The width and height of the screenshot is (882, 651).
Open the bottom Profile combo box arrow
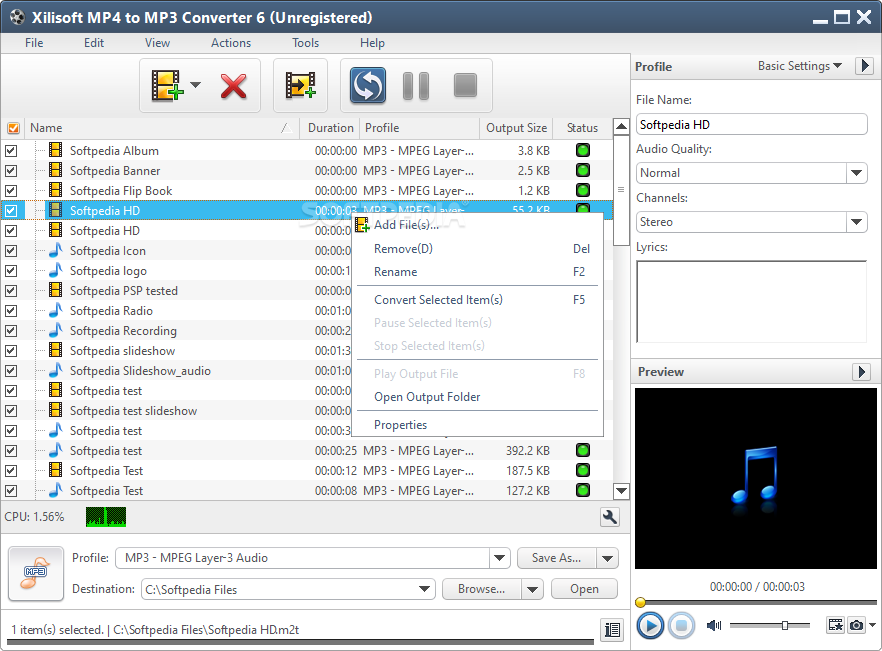pos(500,558)
